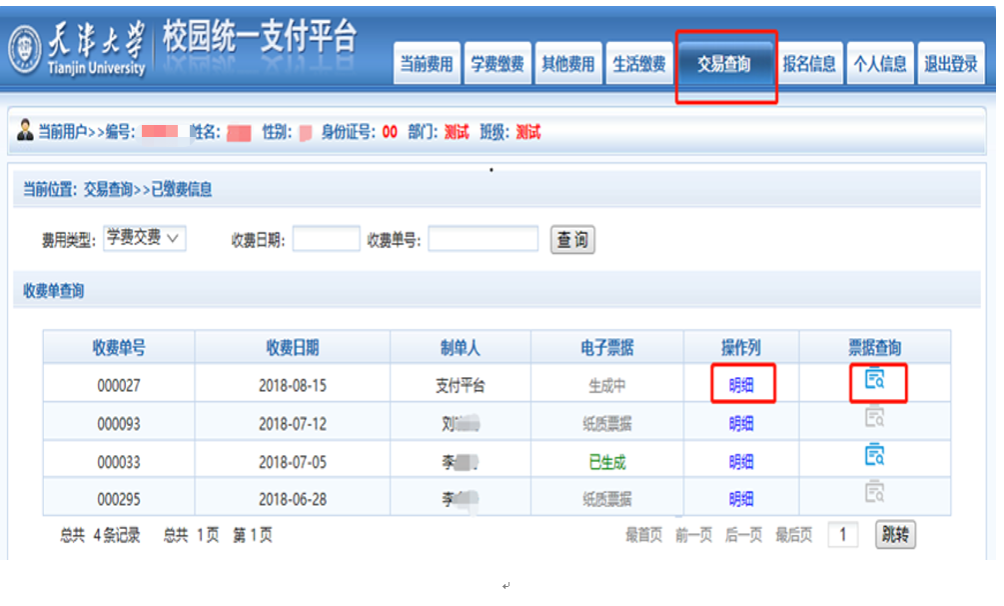The height and width of the screenshot is (606, 1004).
Task: Click 退出登录 to log out
Action: tap(950, 64)
